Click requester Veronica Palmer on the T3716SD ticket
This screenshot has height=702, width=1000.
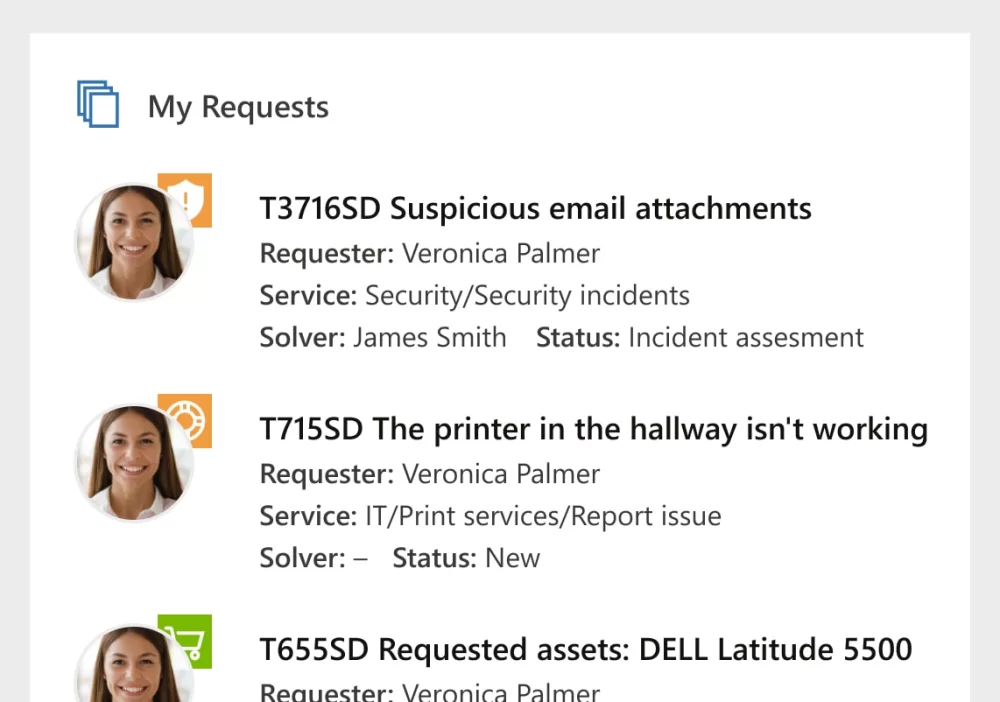[x=500, y=254]
